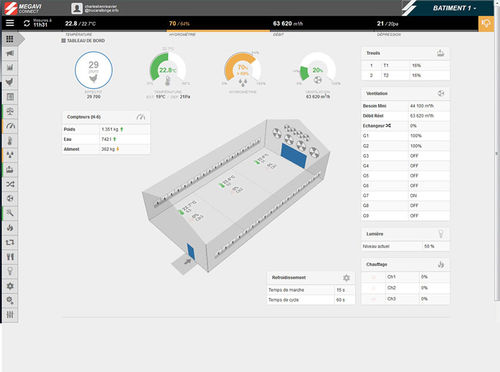
Task: Click the orange hygrometry gauge 70%
Action: tap(242, 69)
